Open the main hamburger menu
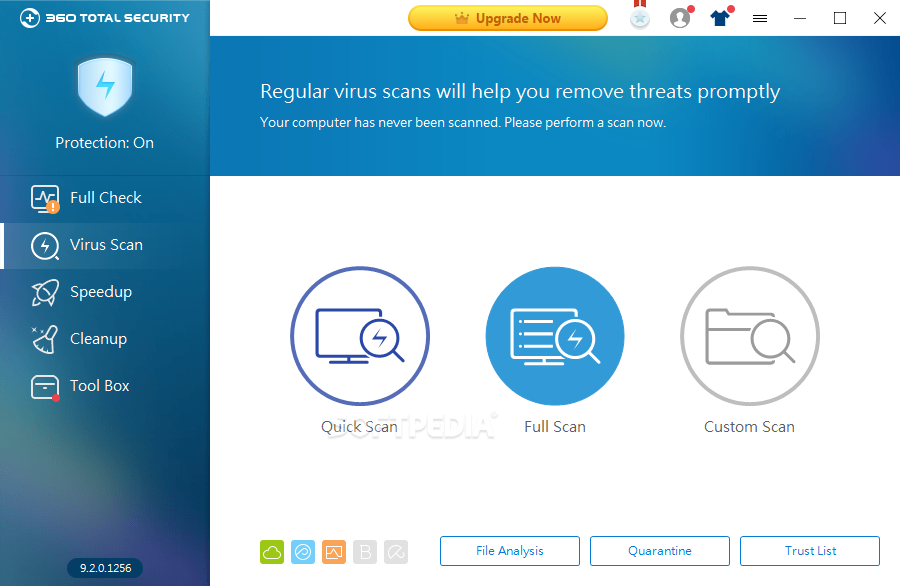The height and width of the screenshot is (586, 900). 760,19
